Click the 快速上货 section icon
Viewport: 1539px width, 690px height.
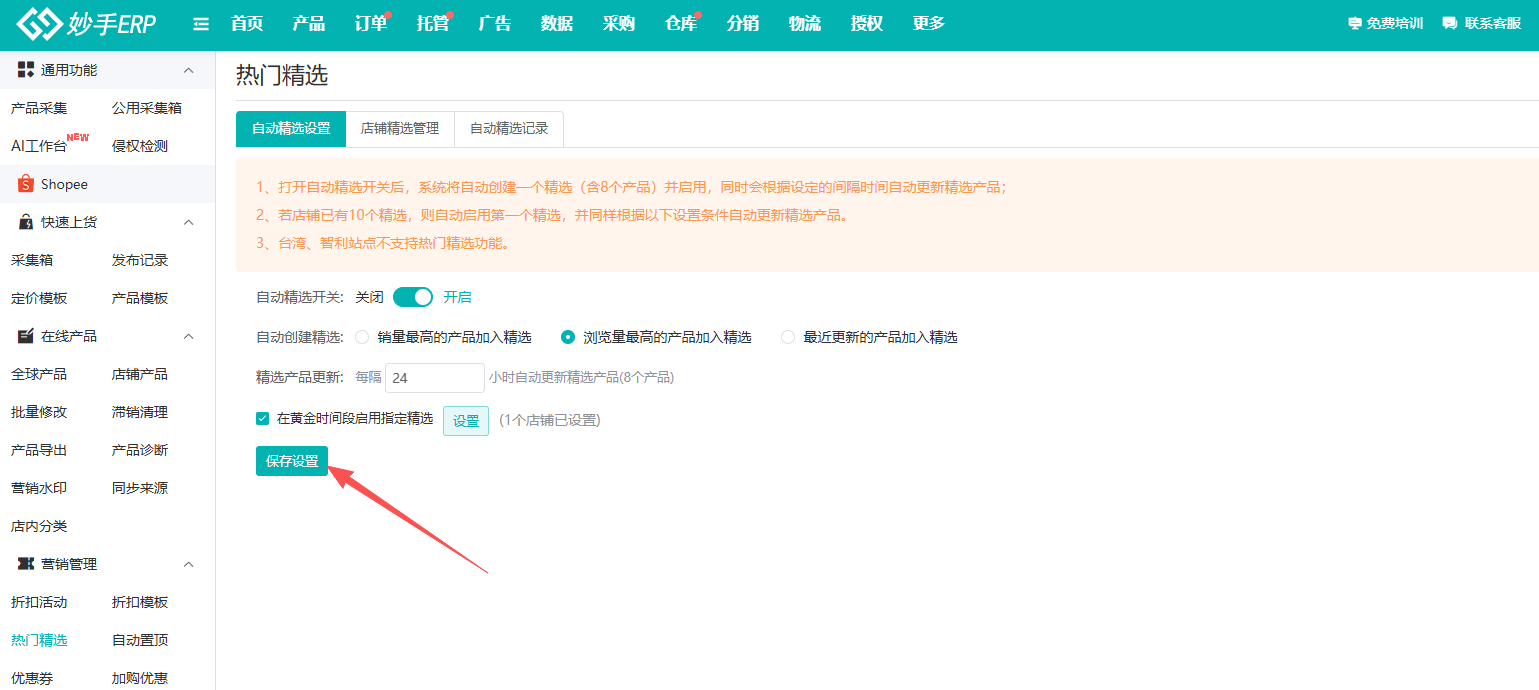coord(24,221)
